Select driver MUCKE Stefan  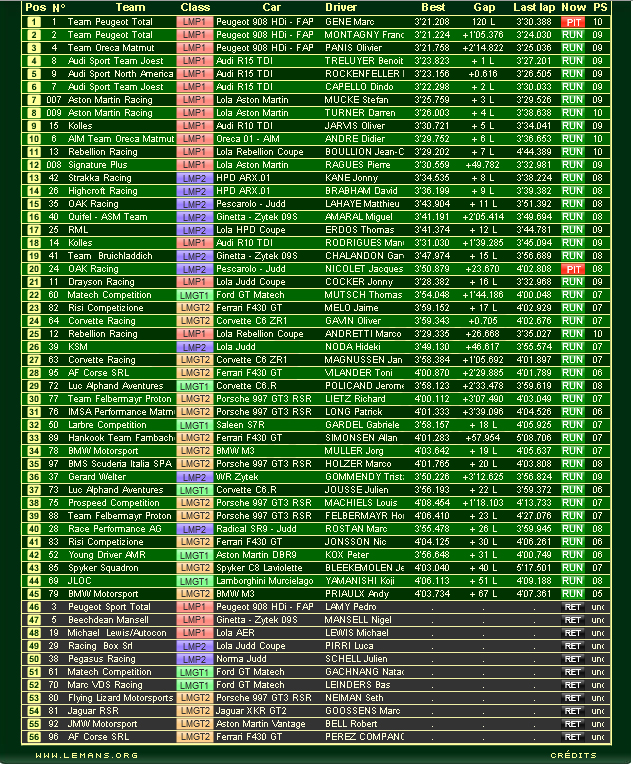(357, 100)
